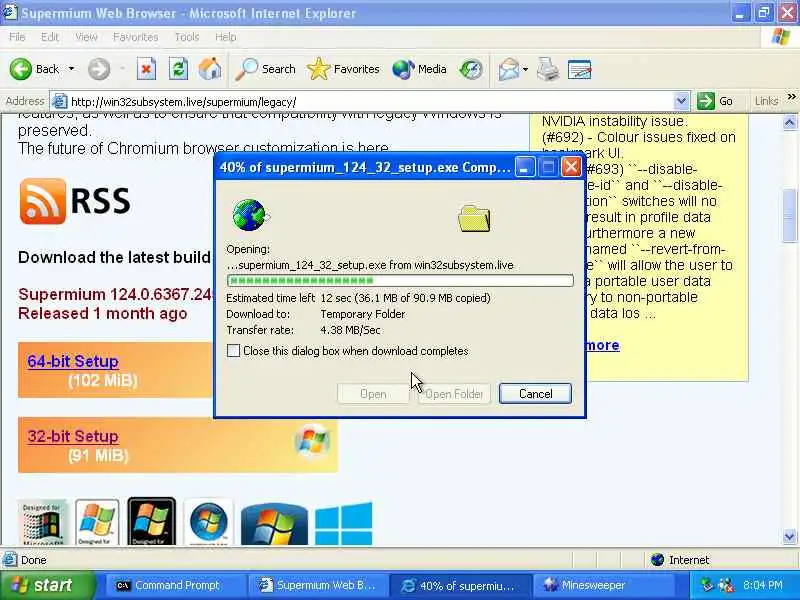Image resolution: width=800 pixels, height=600 pixels.
Task: Open the Back history dropdown arrow
Action: coord(71,69)
